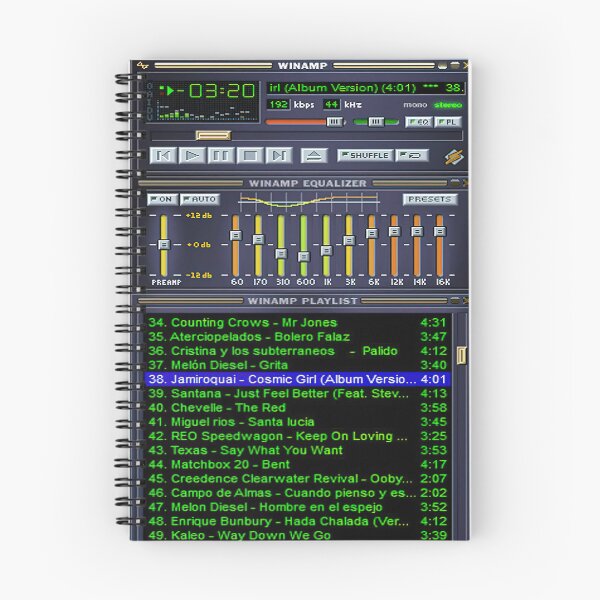The height and width of the screenshot is (600, 600).
Task: Click the equalizer curve graph display
Action: click(x=309, y=202)
